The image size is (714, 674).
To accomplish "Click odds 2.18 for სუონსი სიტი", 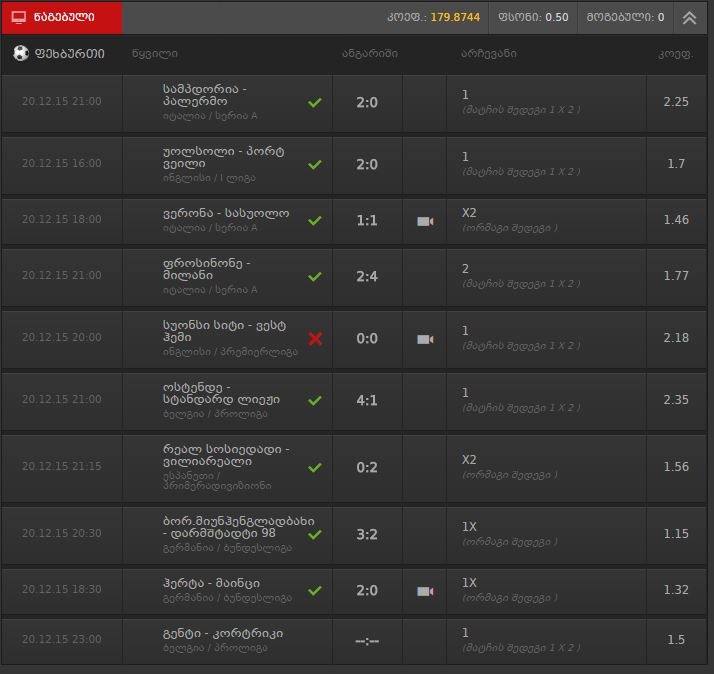I will [x=676, y=337].
